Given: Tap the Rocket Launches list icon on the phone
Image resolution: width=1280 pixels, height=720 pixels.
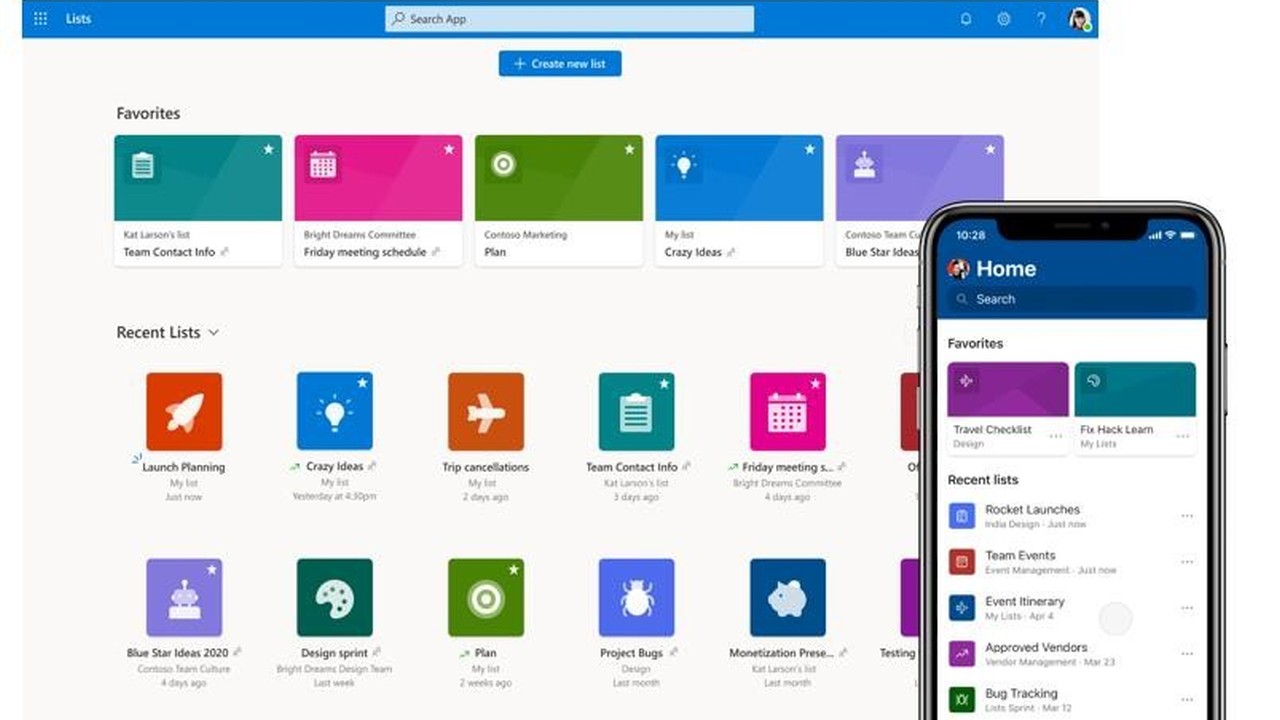Looking at the screenshot, I should tap(961, 516).
